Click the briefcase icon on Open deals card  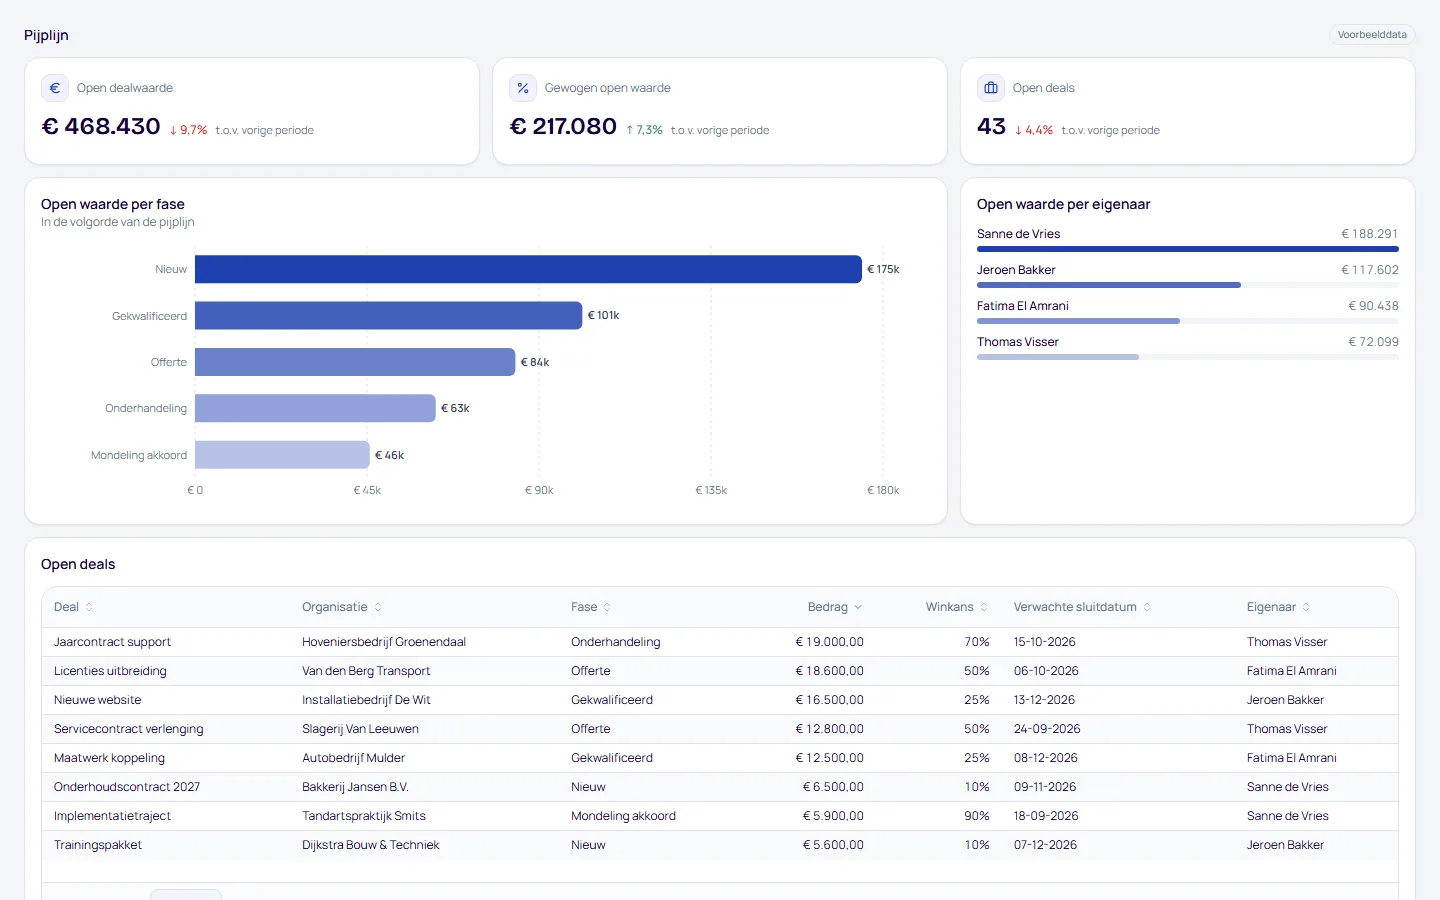pyautogui.click(x=991, y=88)
